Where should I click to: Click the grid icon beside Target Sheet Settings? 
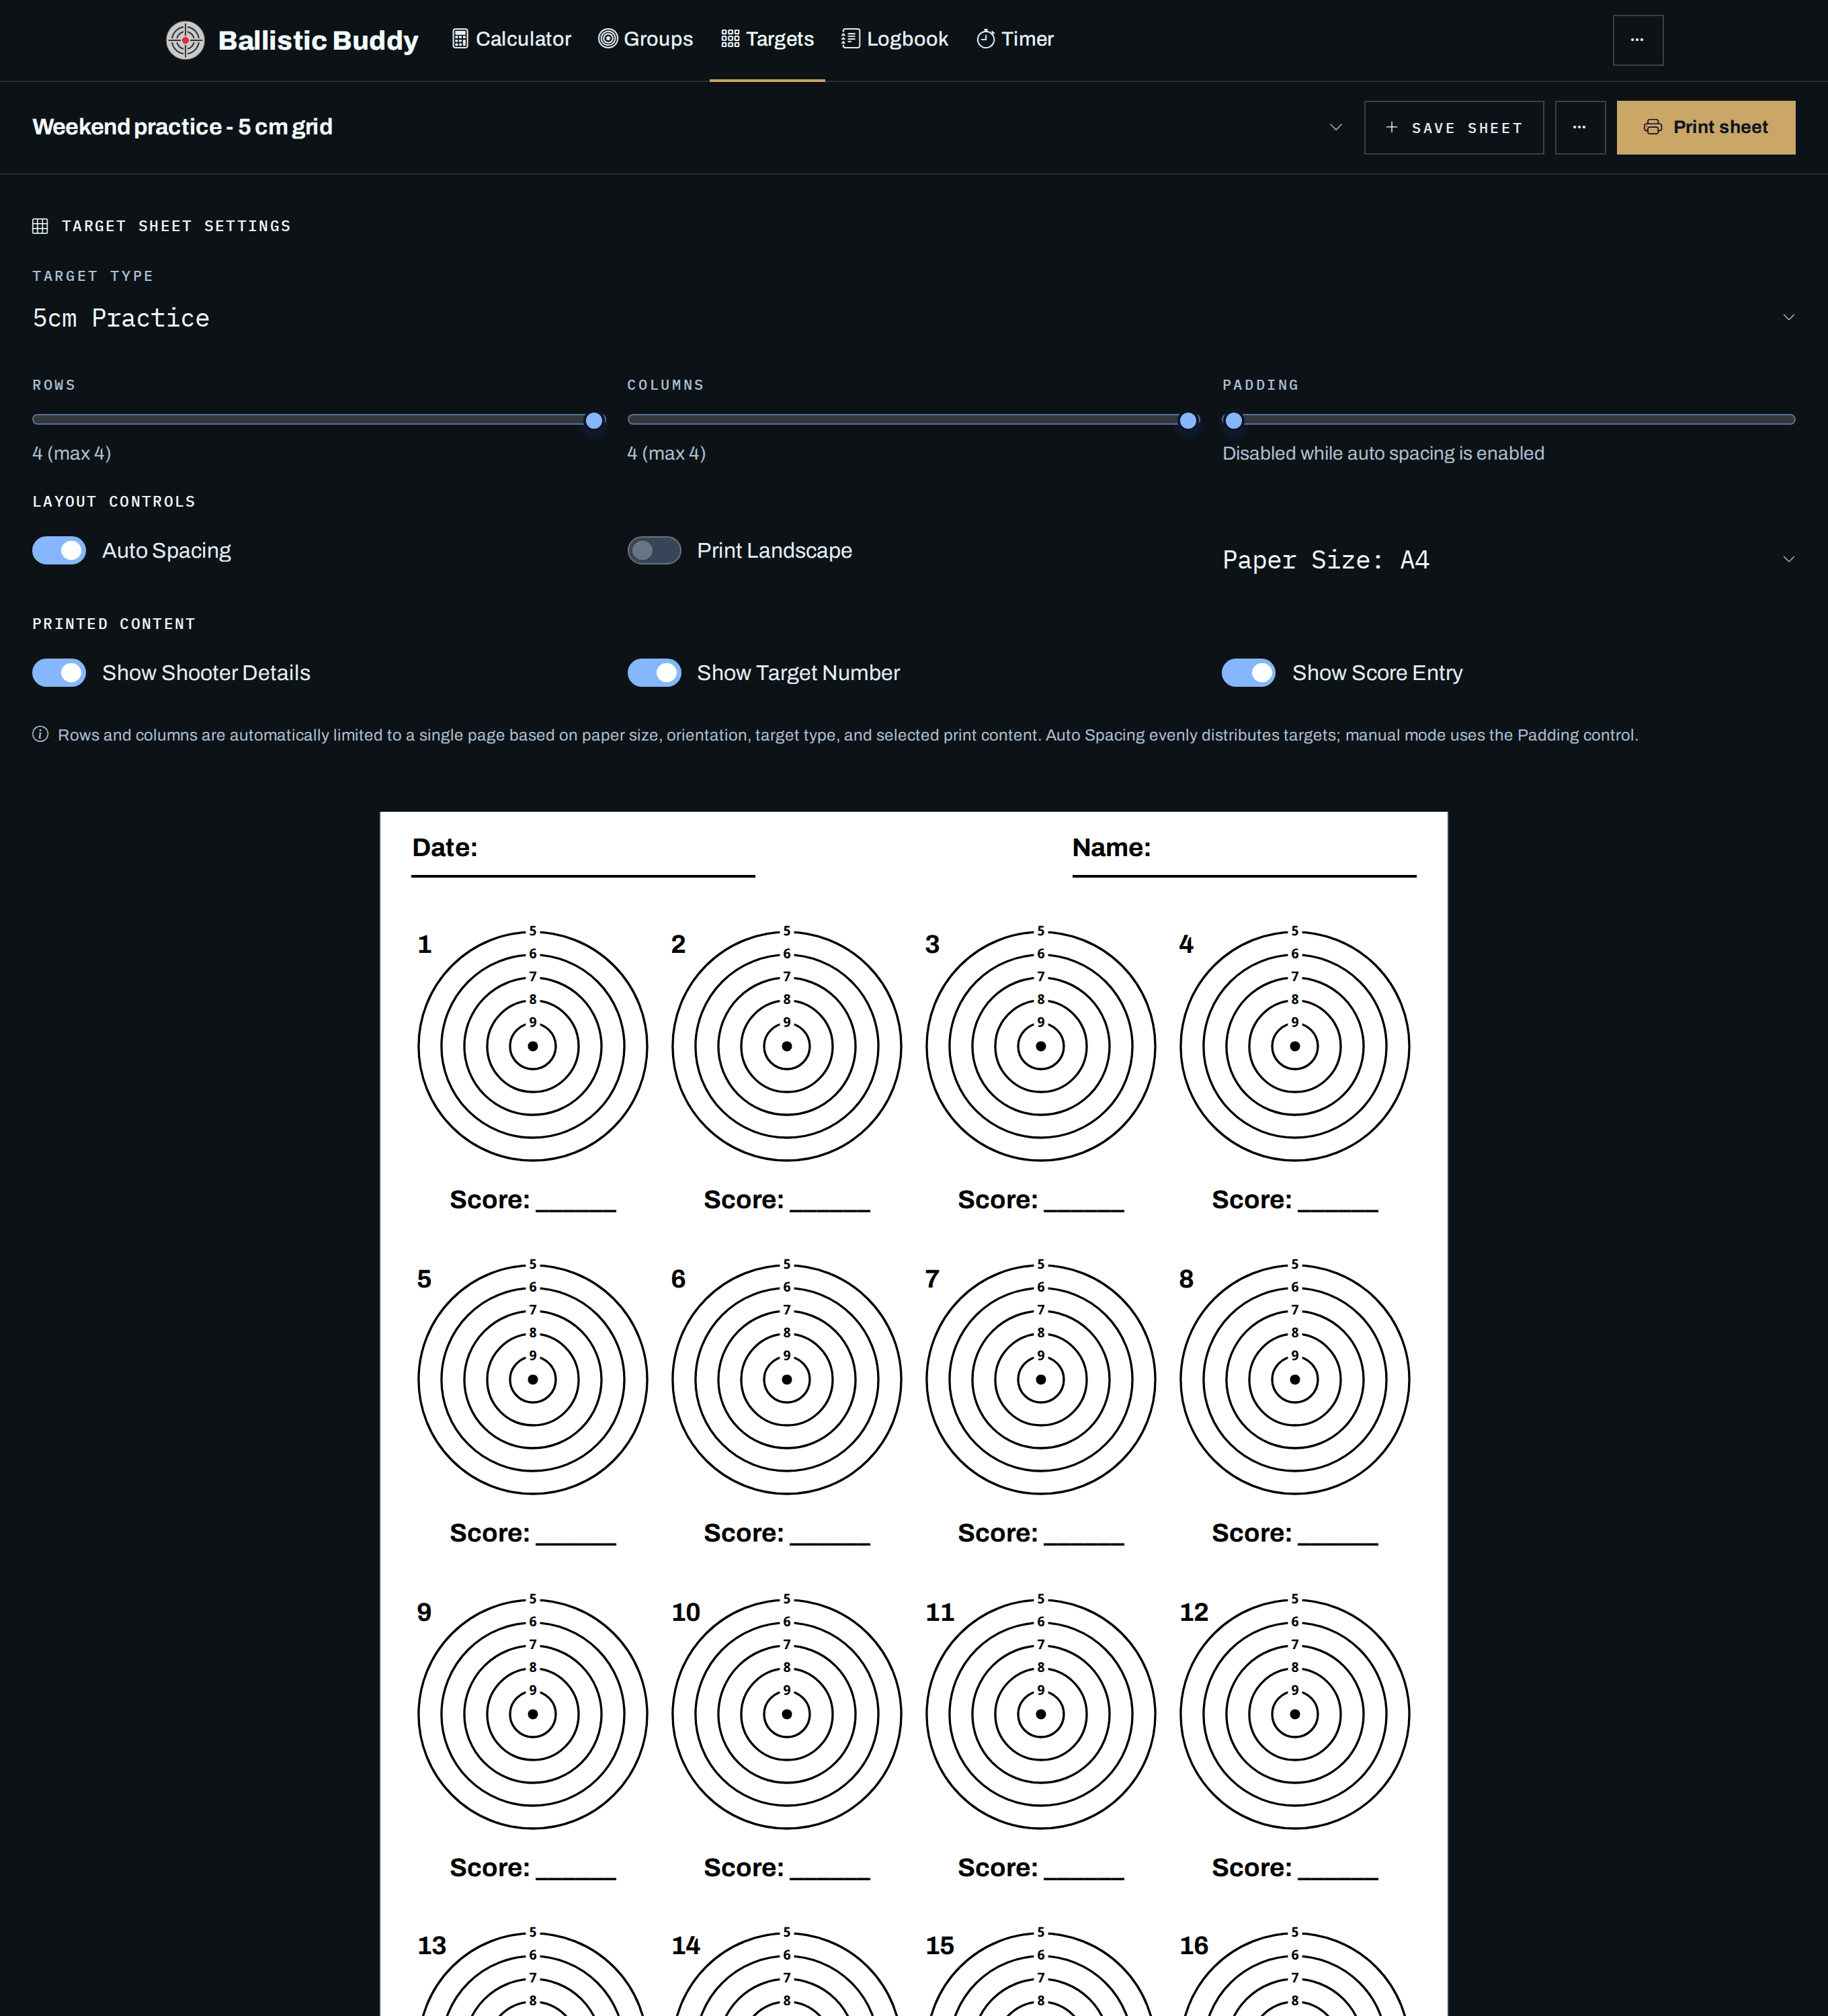click(x=40, y=226)
